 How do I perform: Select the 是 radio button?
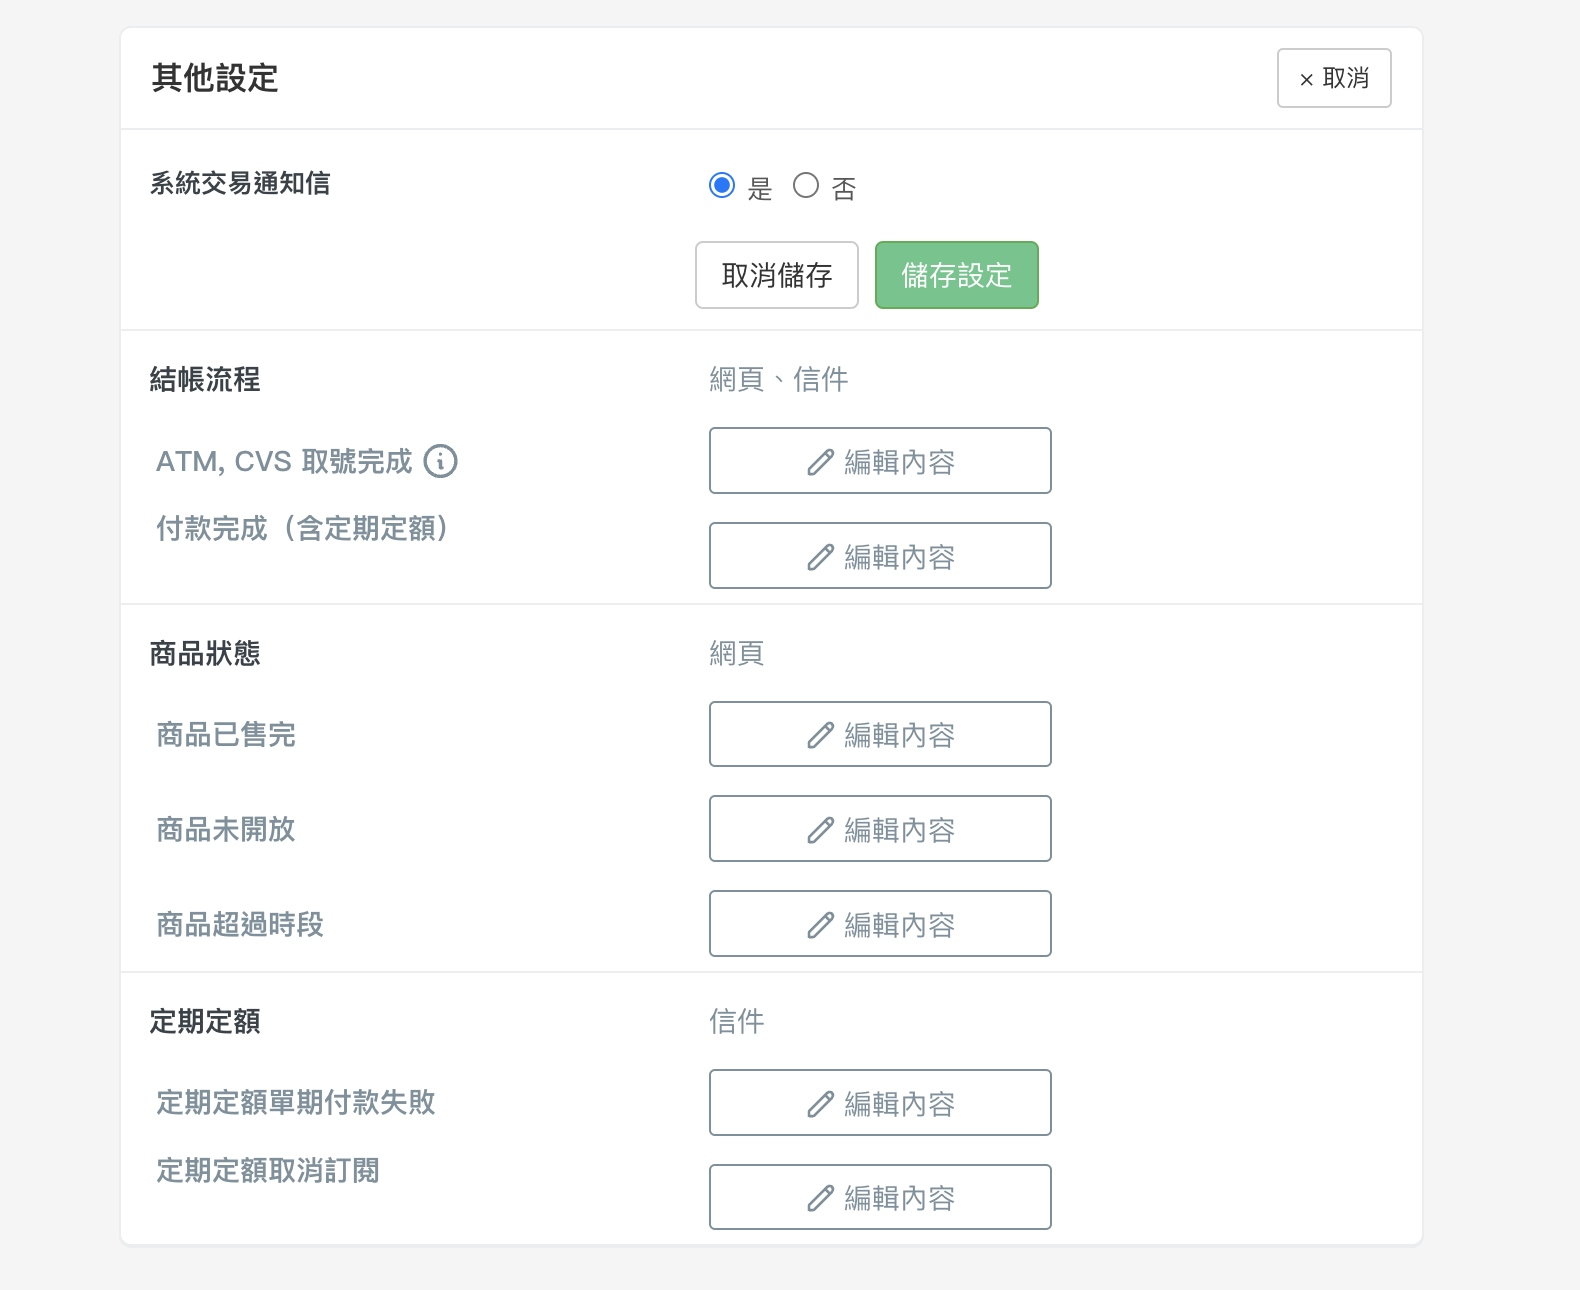tap(722, 185)
